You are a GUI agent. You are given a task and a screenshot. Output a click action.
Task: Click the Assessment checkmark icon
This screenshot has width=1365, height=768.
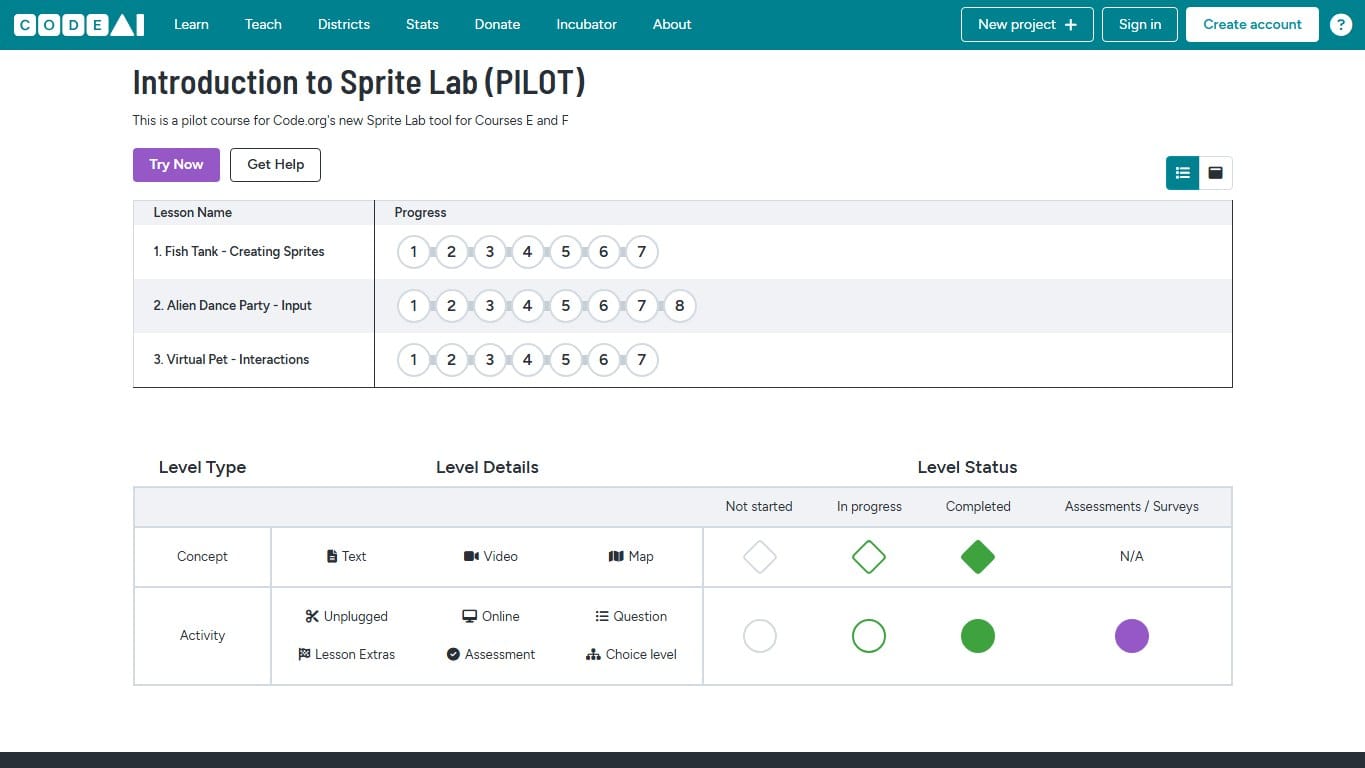(x=453, y=654)
